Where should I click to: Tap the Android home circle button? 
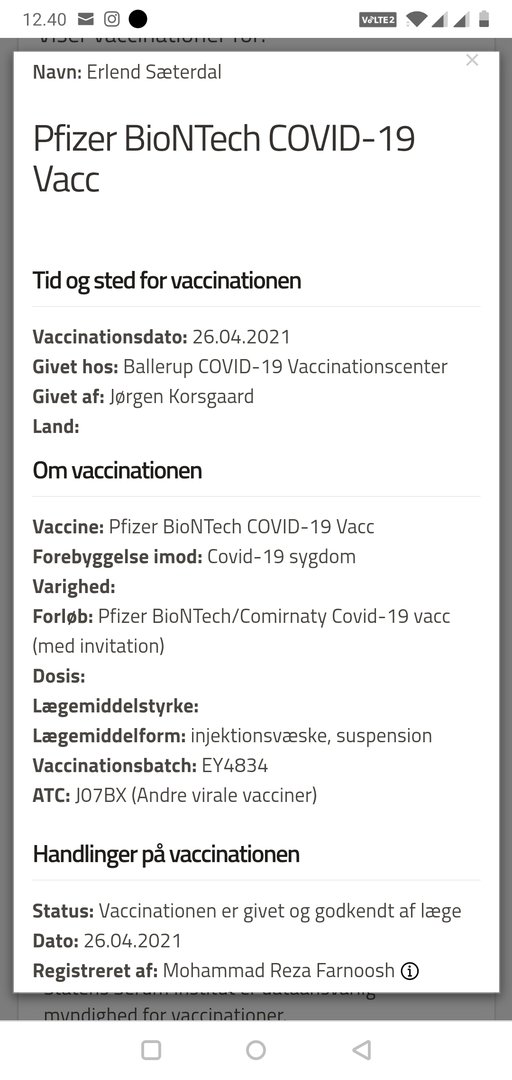coord(256,1050)
